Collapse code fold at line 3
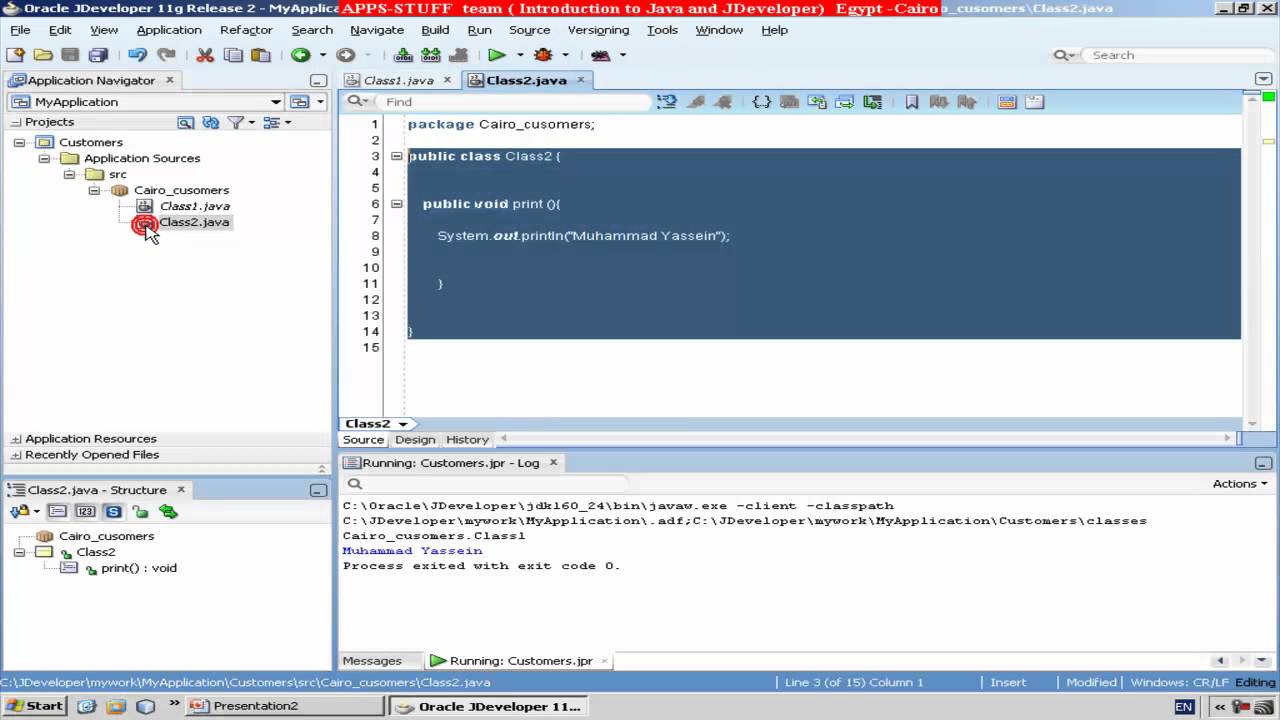Viewport: 1280px width, 720px height. click(396, 156)
